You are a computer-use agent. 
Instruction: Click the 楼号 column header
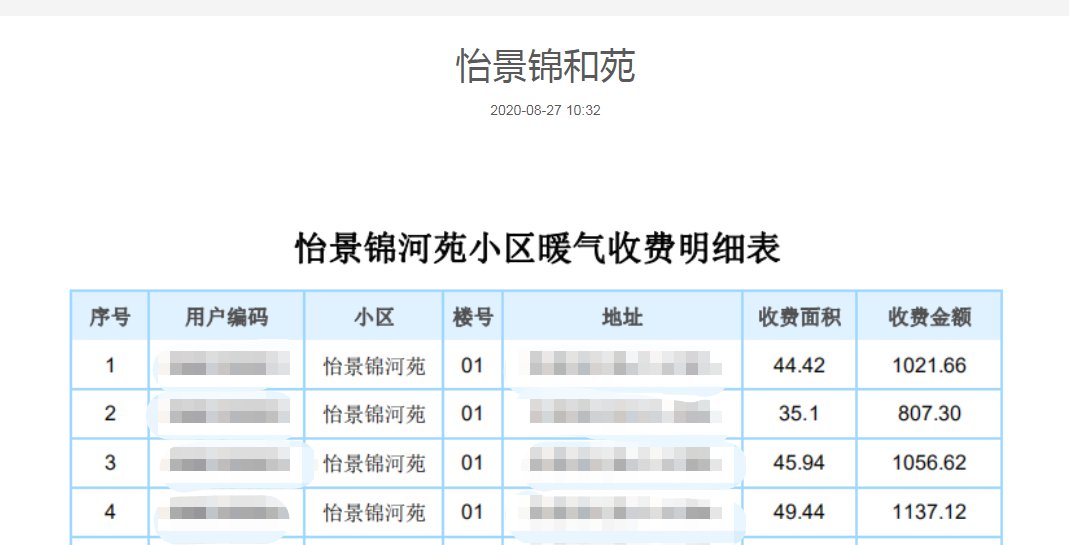pyautogui.click(x=473, y=317)
